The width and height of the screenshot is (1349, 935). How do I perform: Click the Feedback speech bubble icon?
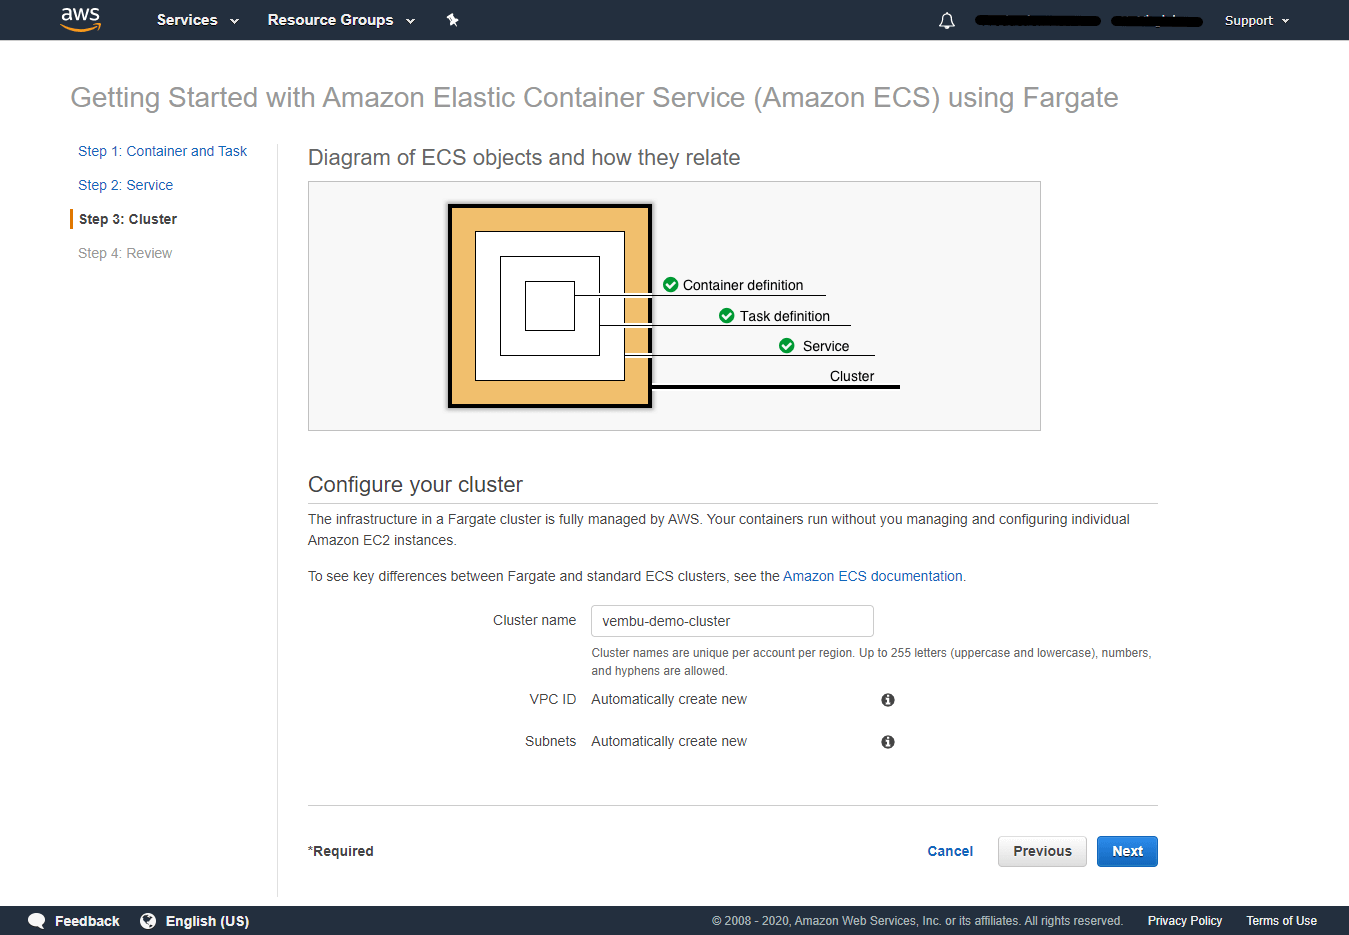click(x=37, y=921)
